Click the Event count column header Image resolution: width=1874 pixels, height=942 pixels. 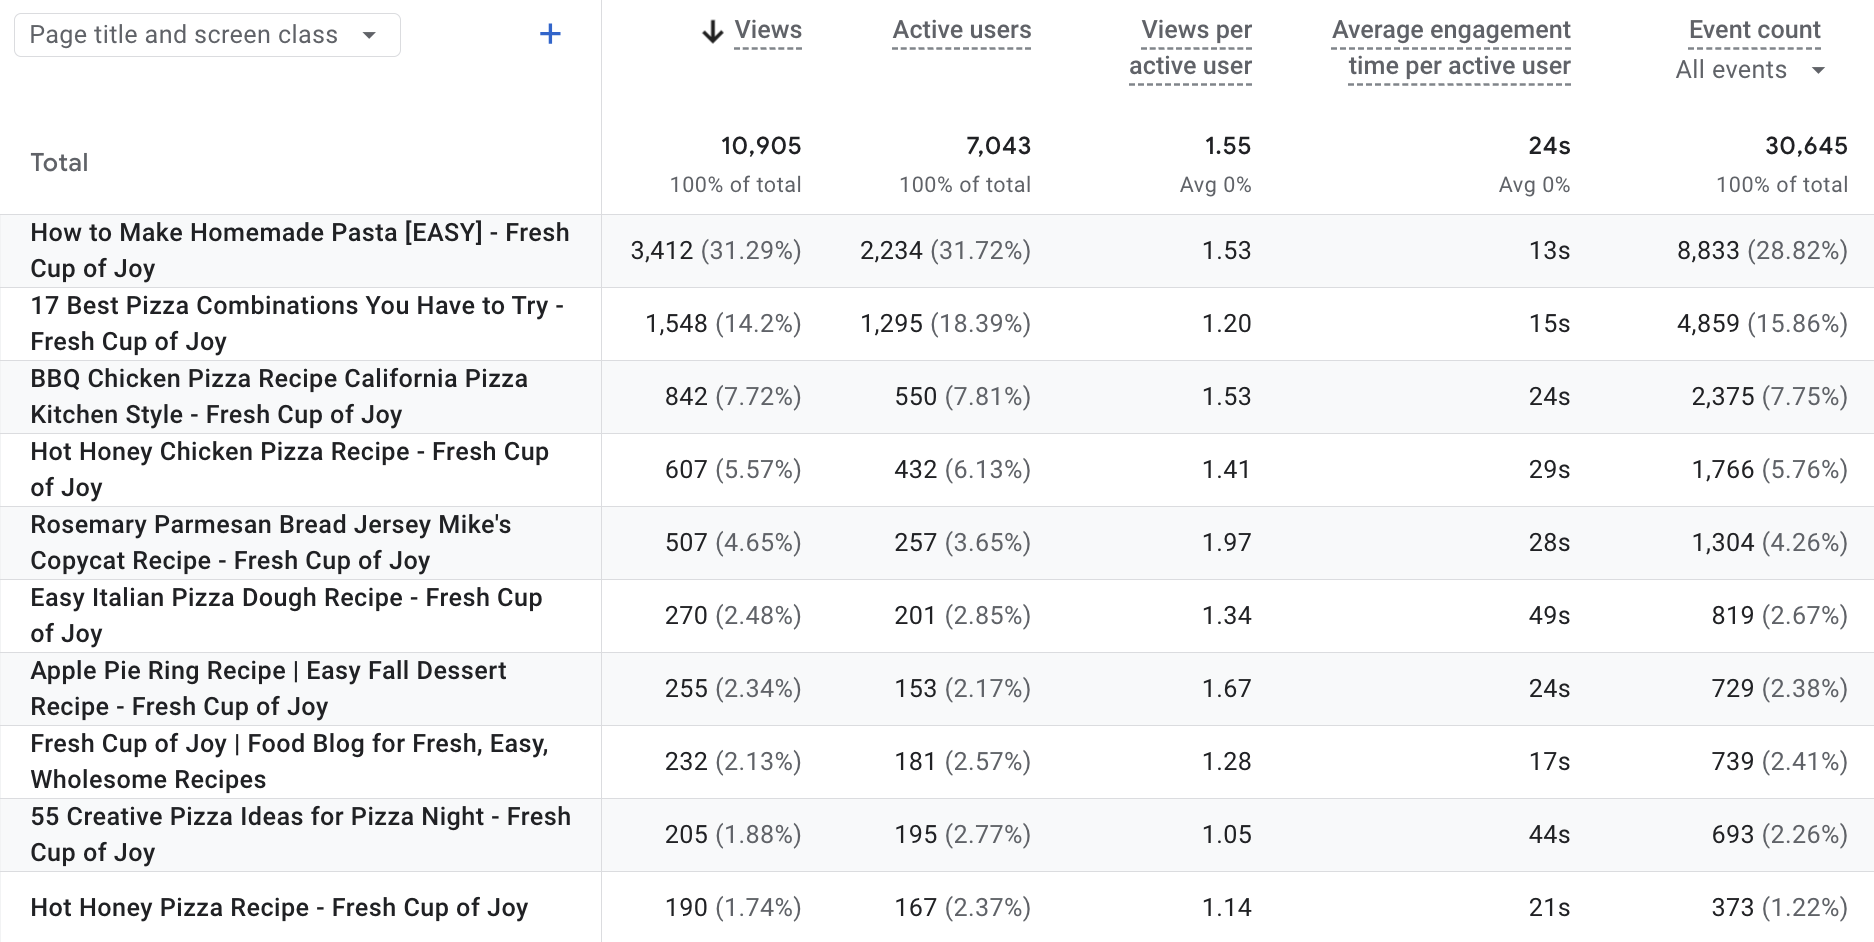pos(1754,30)
